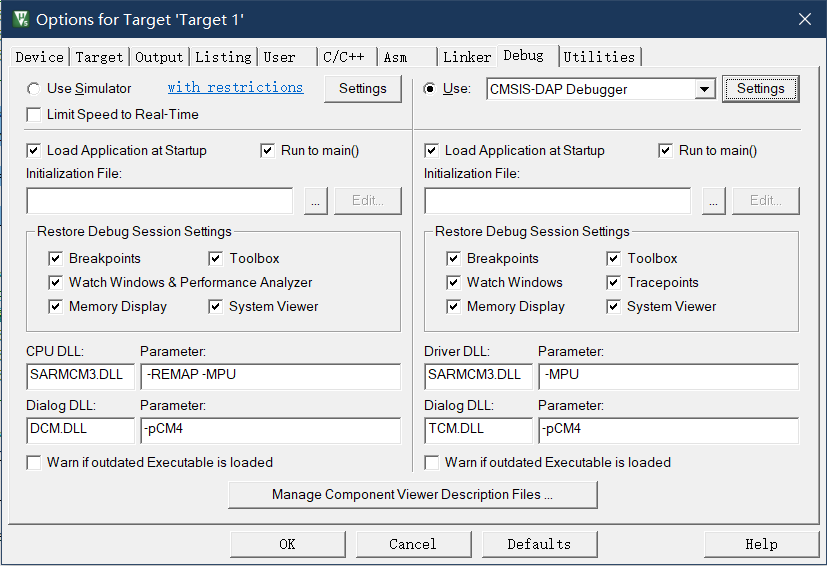Open CMSIS-DAP debugger Settings
827x566 pixels.
coord(760,89)
